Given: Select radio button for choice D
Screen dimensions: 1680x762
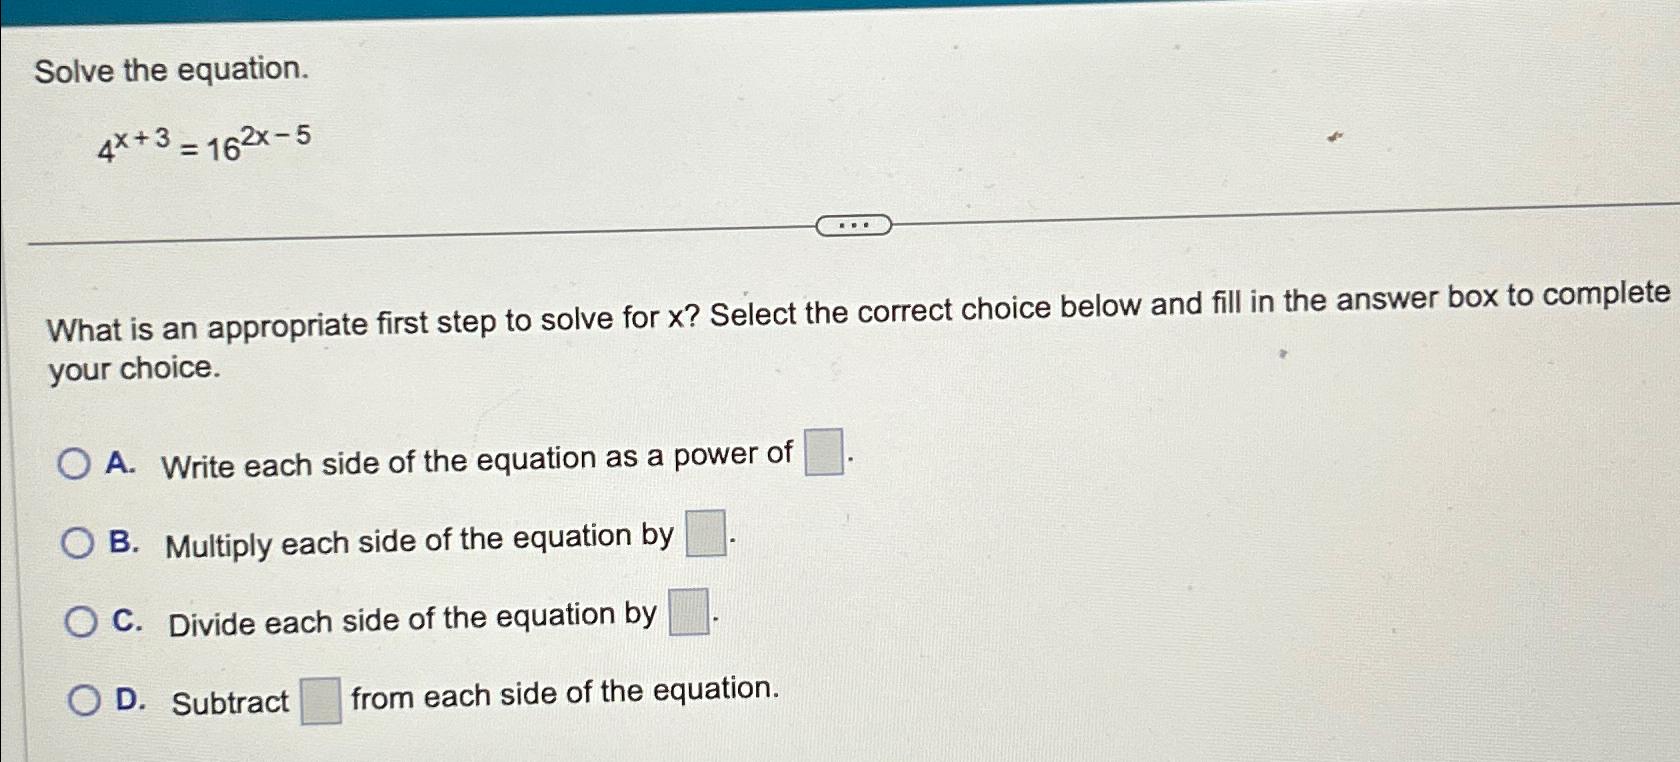Looking at the screenshot, I should click(x=83, y=701).
